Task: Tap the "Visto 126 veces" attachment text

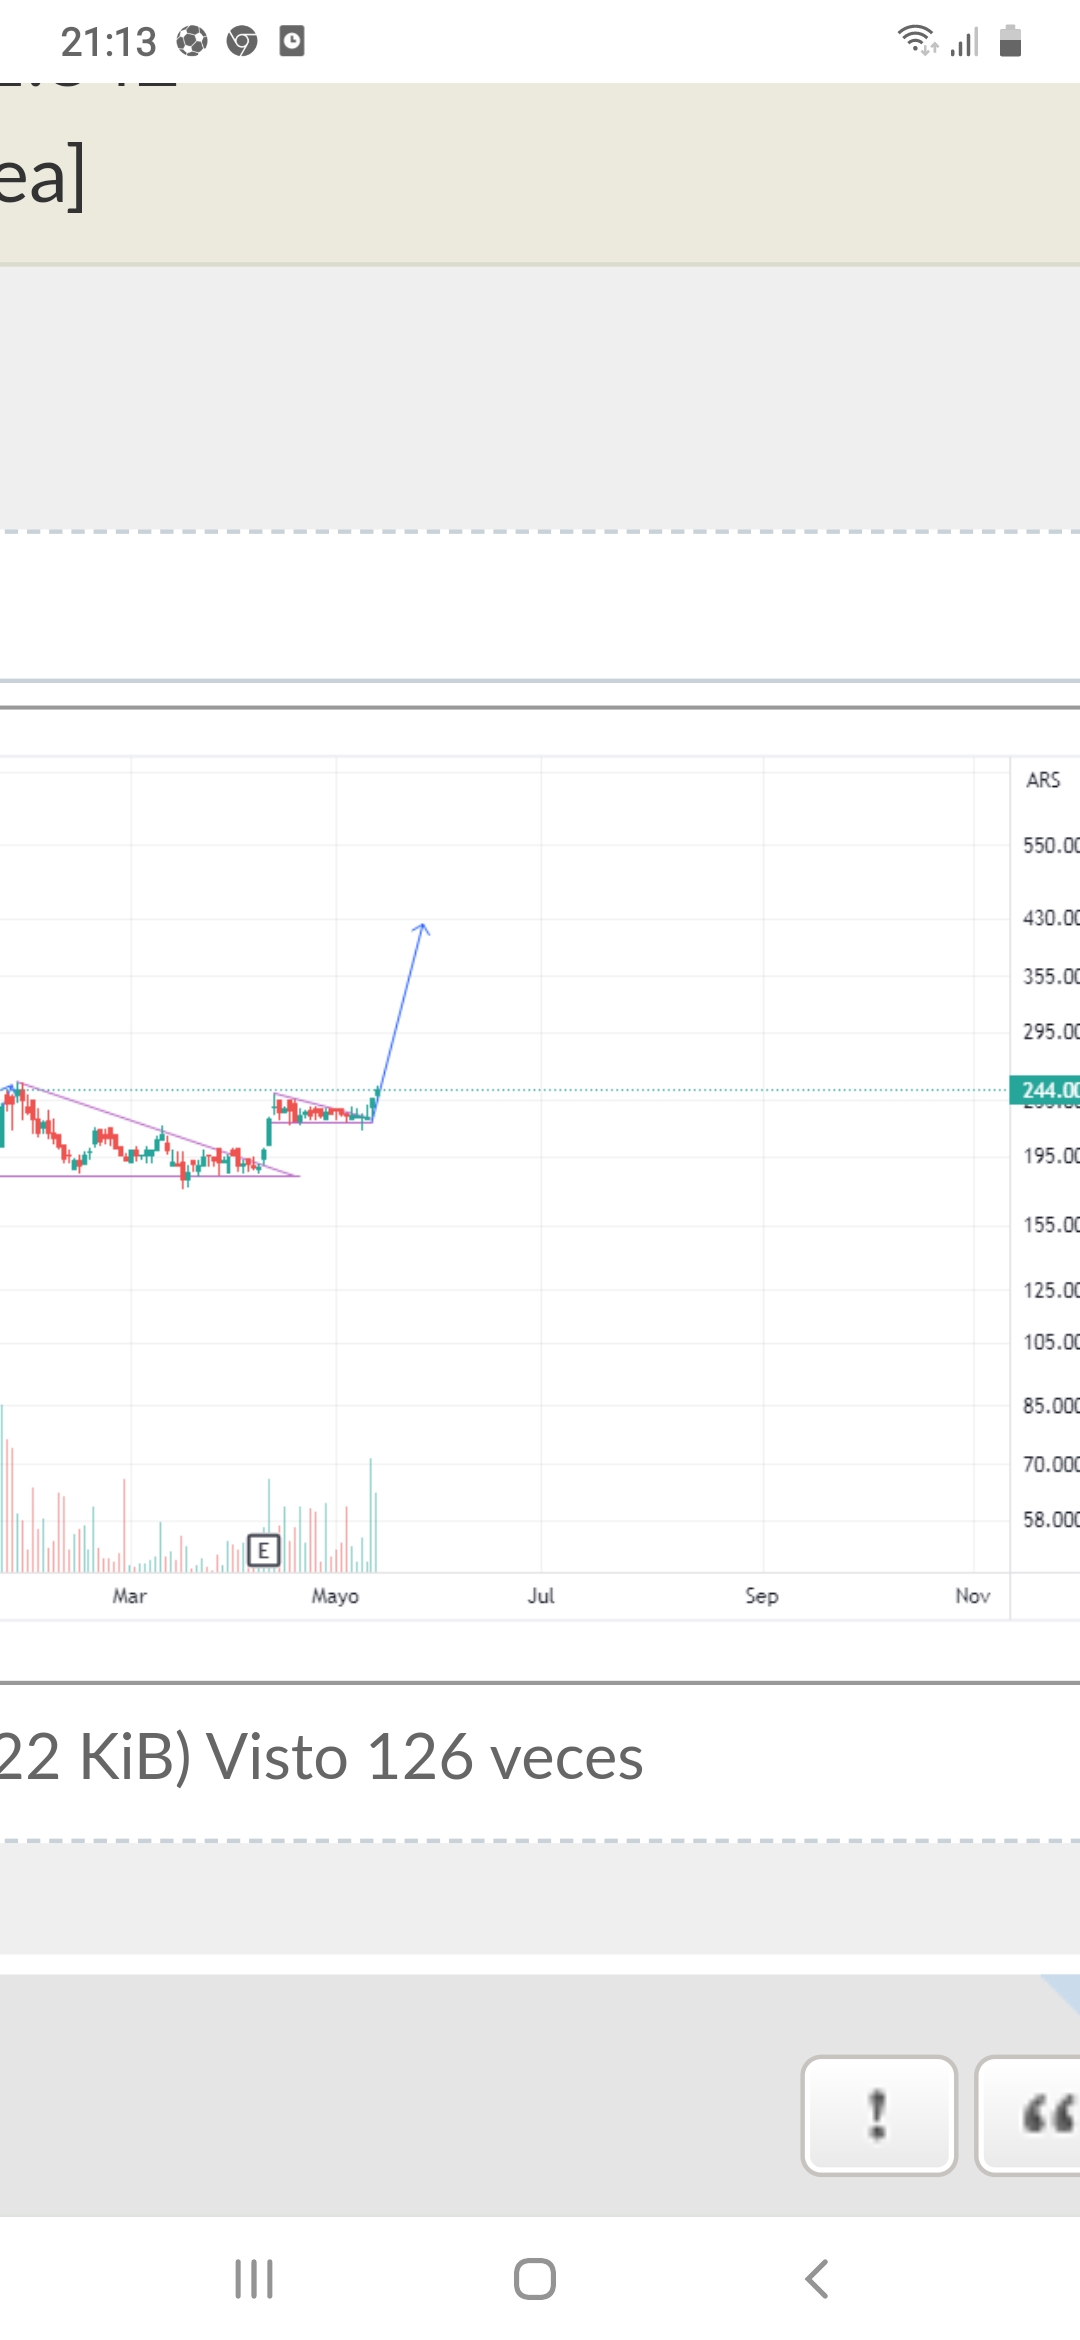Action: click(424, 1757)
